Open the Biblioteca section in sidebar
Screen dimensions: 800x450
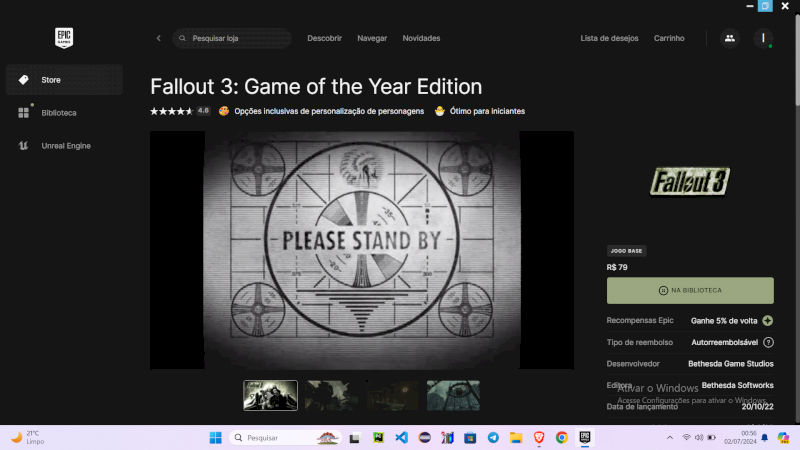pos(58,113)
